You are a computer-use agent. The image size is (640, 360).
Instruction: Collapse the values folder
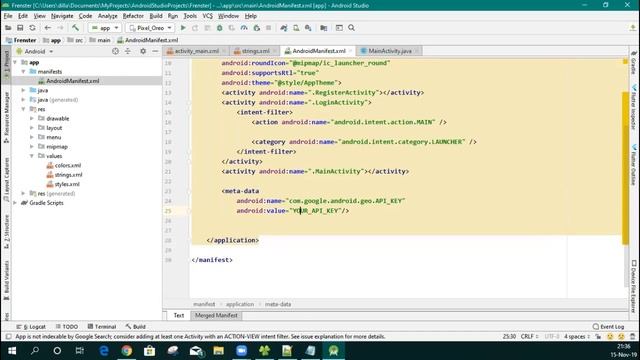point(32,156)
